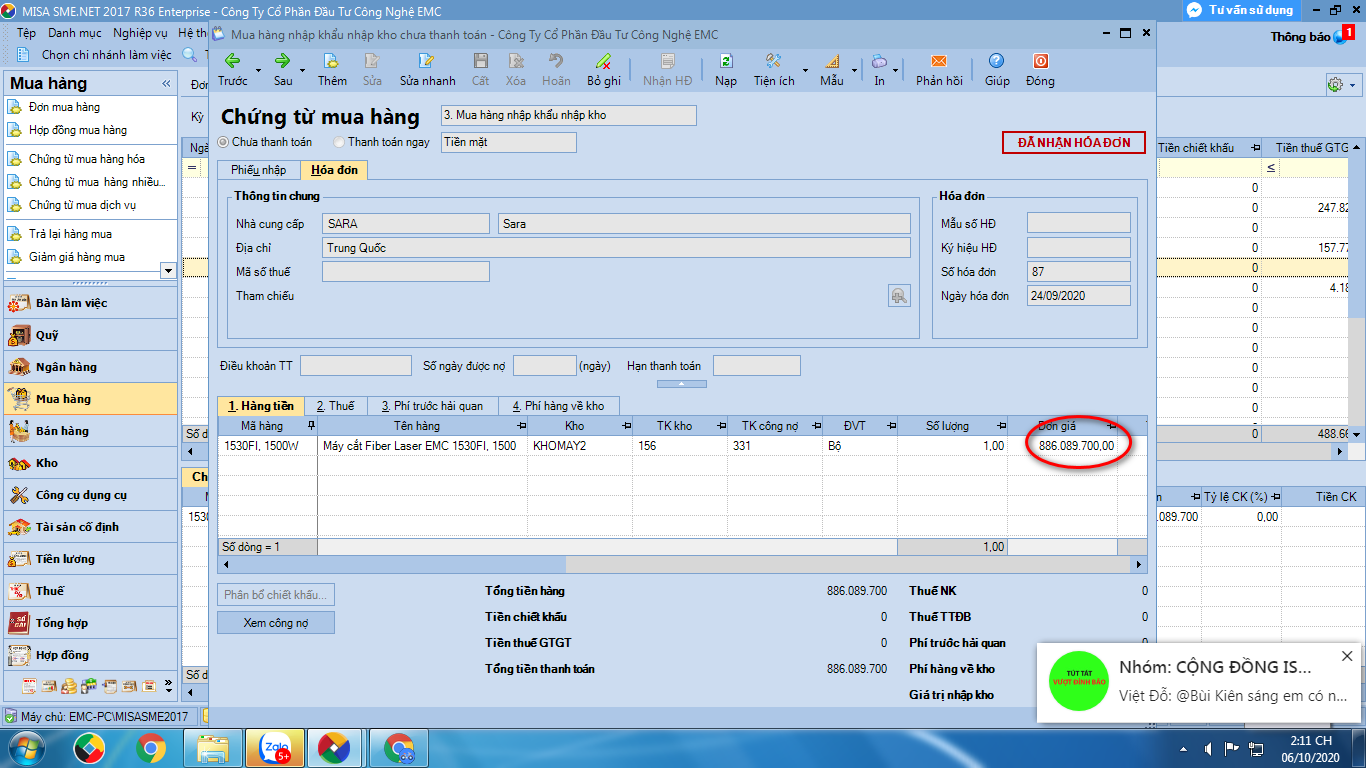This screenshot has width=1366, height=768.
Task: Collapse the voucher header section arrow
Action: (681, 384)
